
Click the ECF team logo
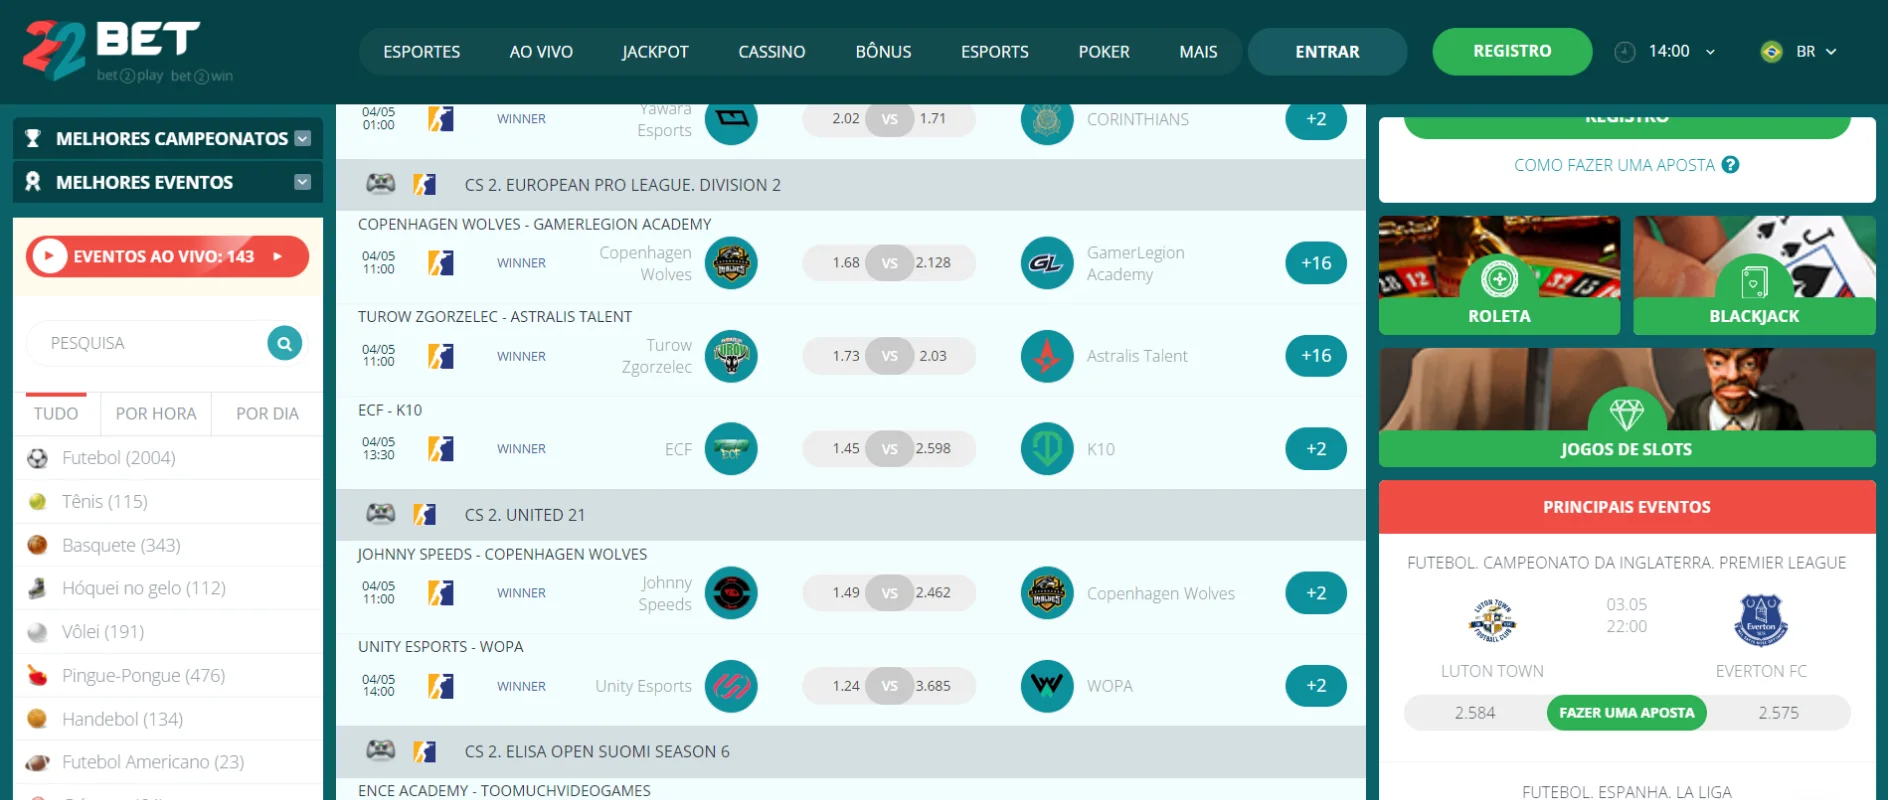click(x=731, y=449)
